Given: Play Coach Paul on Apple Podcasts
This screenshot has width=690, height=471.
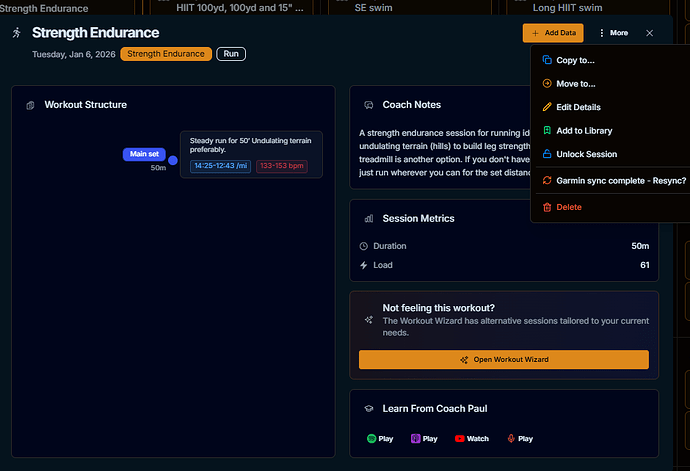Looking at the screenshot, I should click(x=424, y=438).
